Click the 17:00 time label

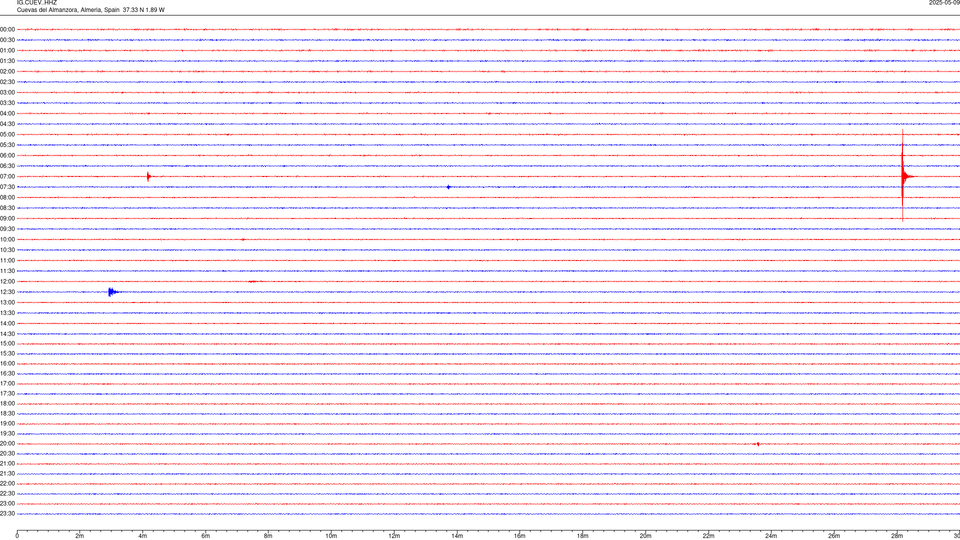point(7,384)
